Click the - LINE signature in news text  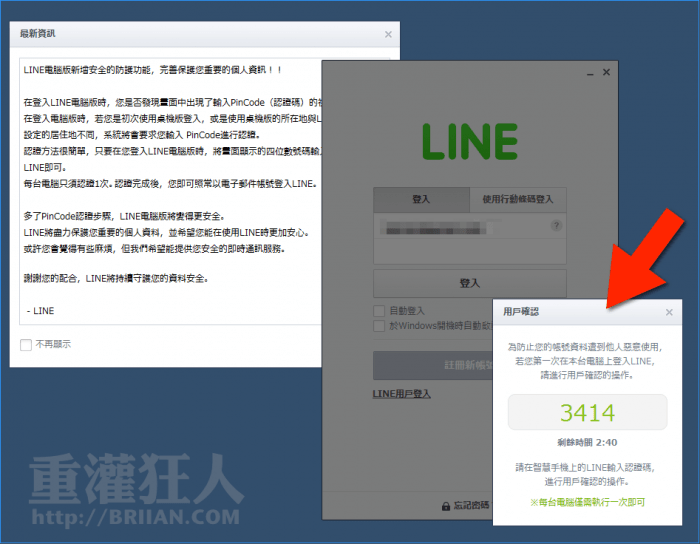[40, 311]
